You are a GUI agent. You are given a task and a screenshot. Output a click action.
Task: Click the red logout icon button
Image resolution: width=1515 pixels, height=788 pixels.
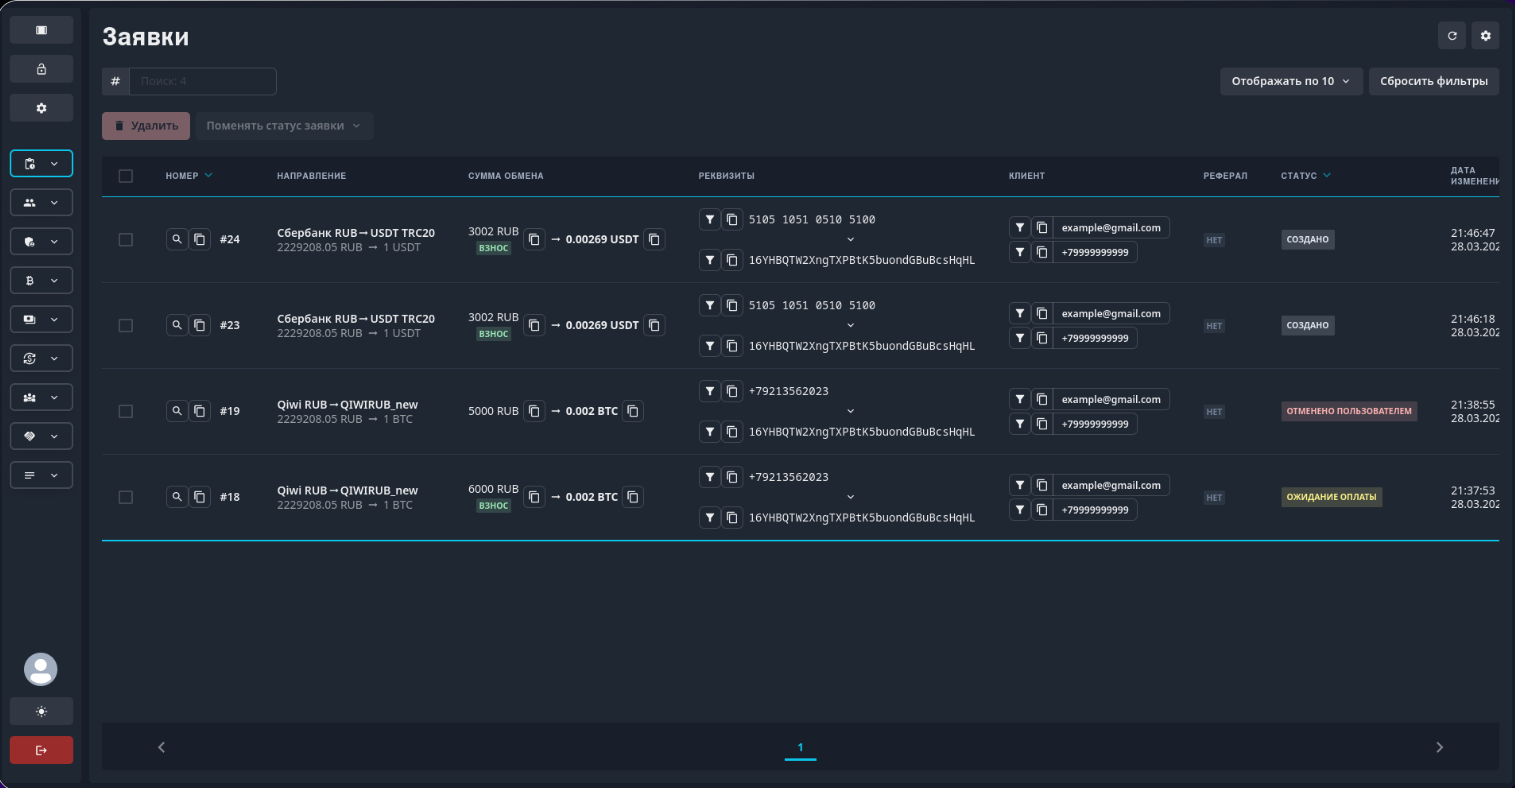pos(41,750)
